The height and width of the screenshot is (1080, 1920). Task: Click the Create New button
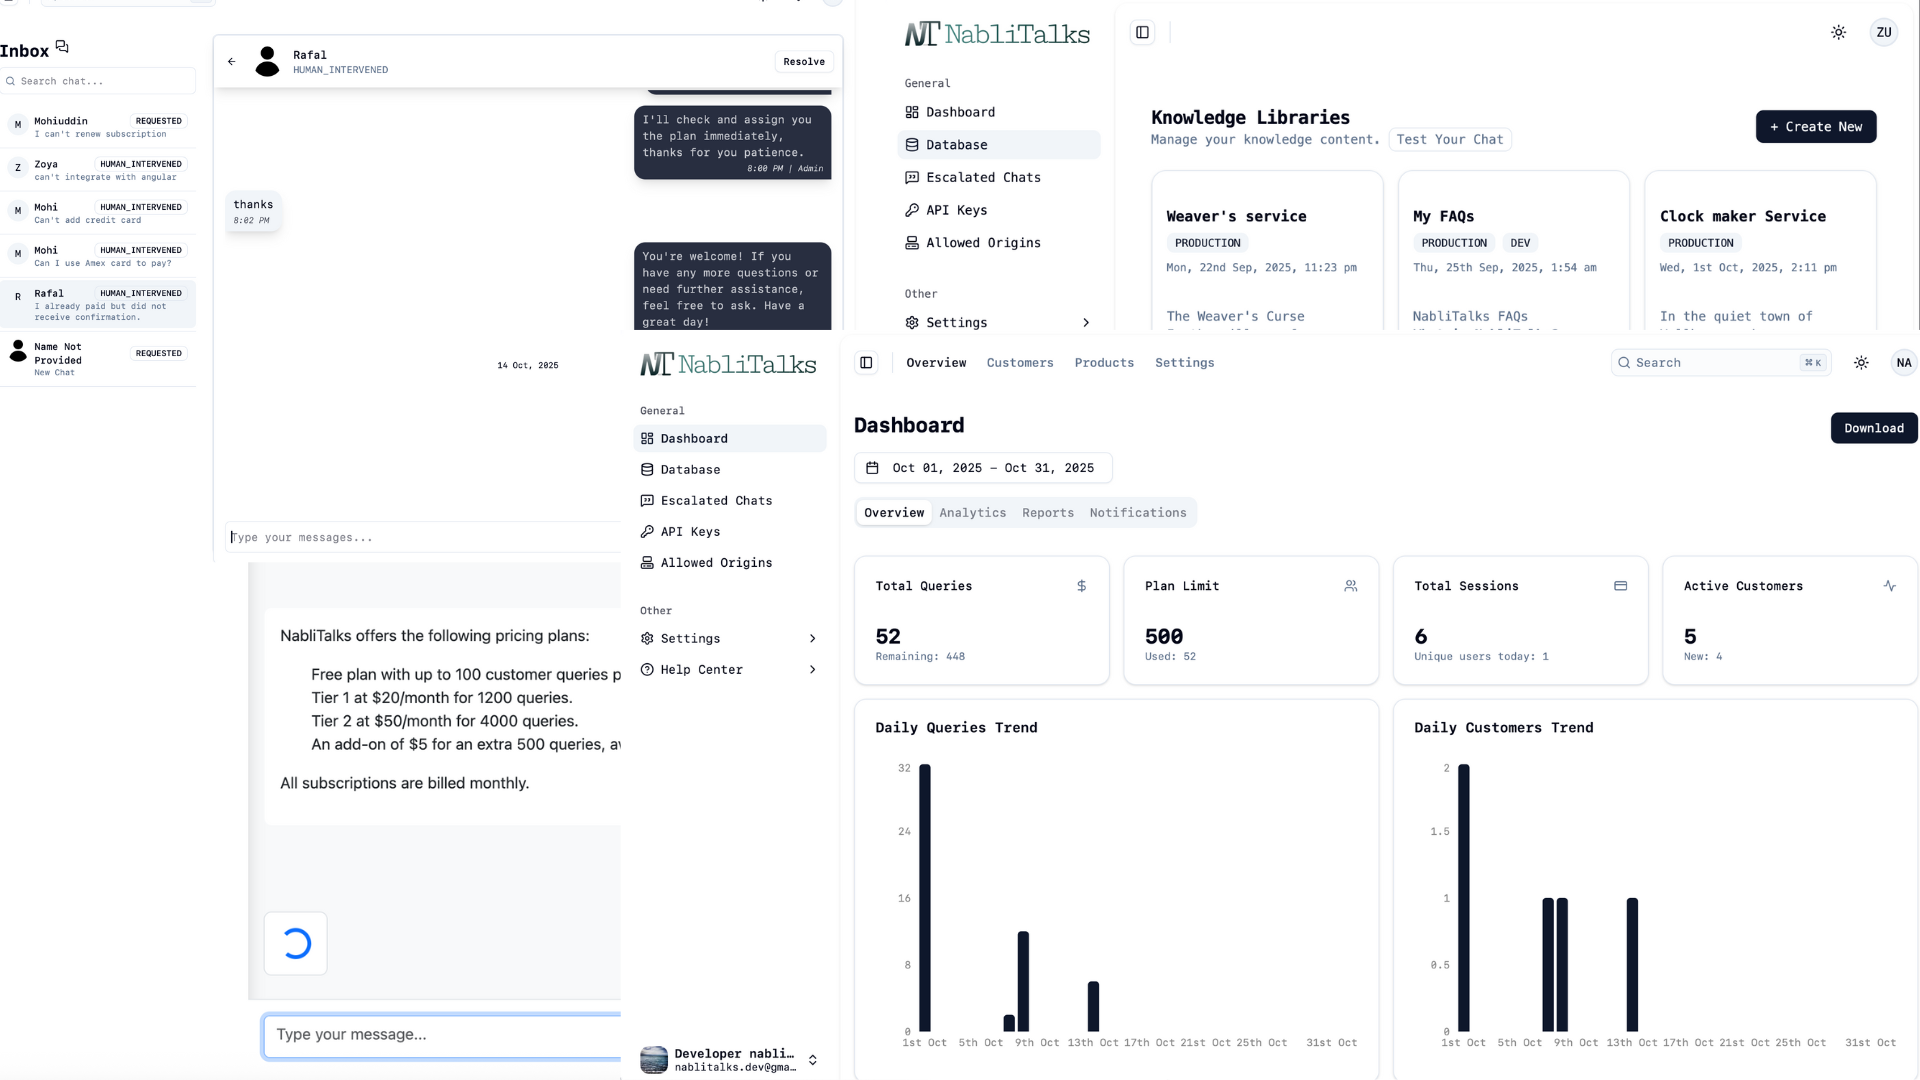pos(1815,127)
